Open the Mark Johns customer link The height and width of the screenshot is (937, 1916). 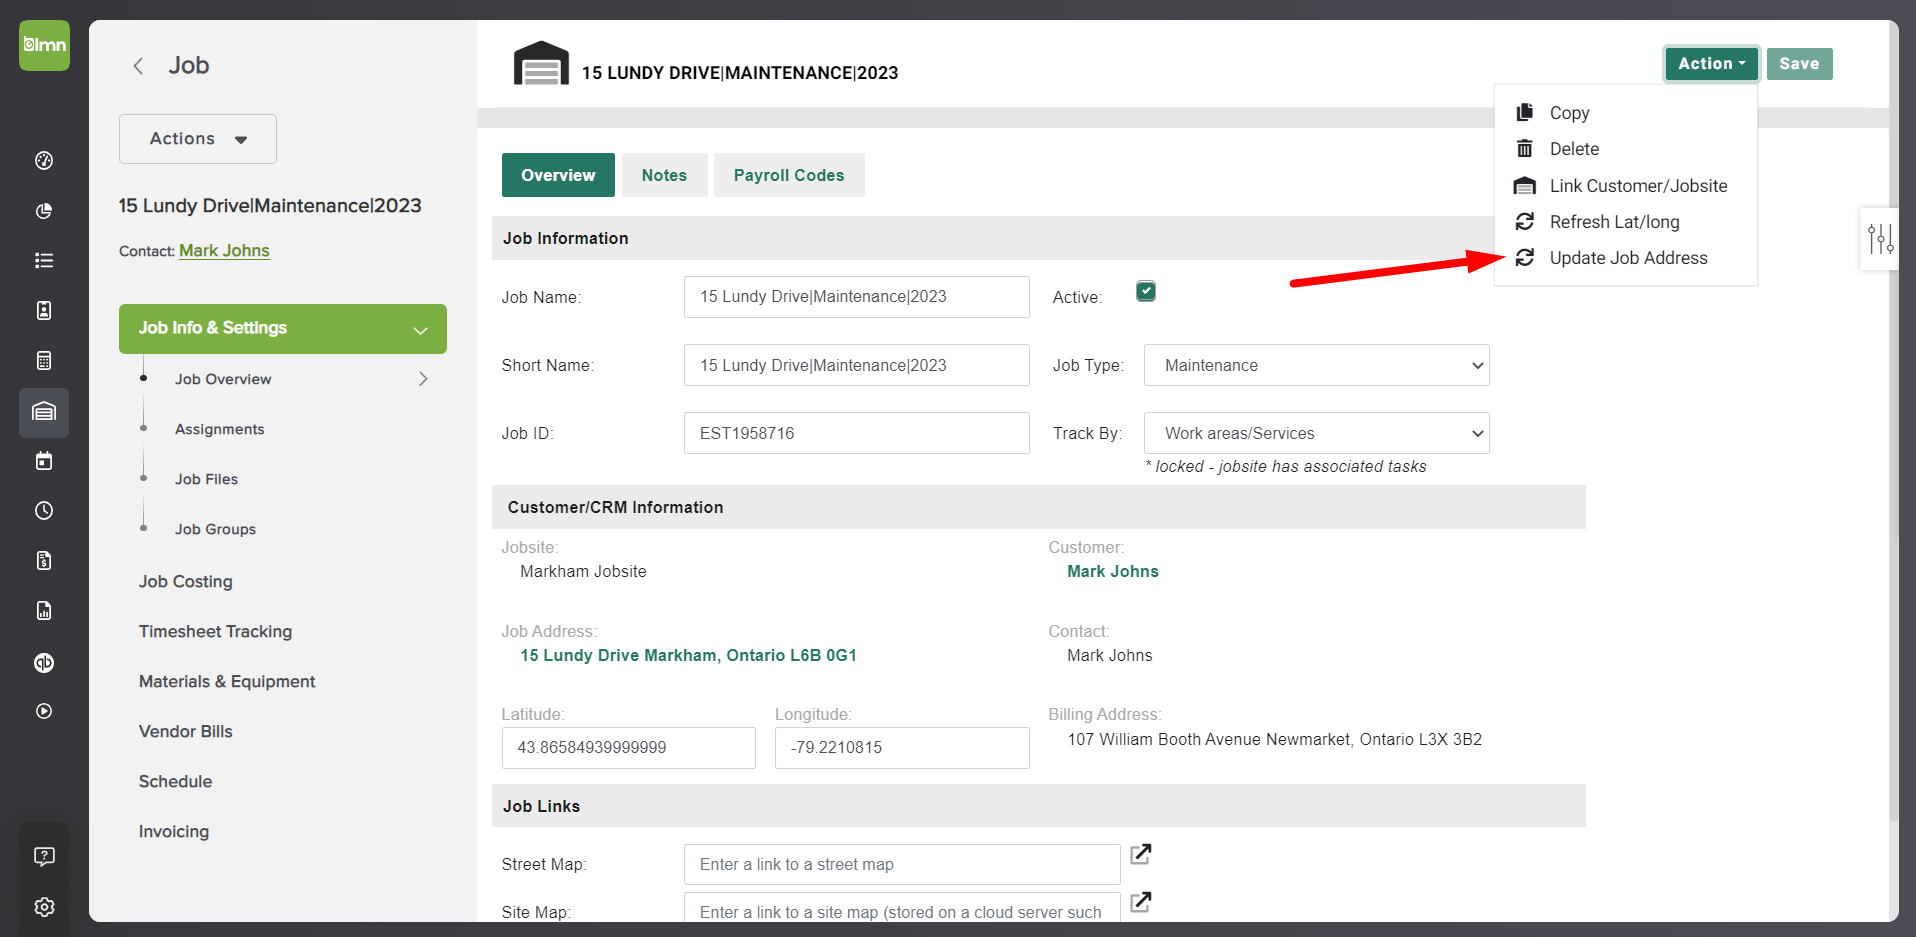tap(1113, 571)
